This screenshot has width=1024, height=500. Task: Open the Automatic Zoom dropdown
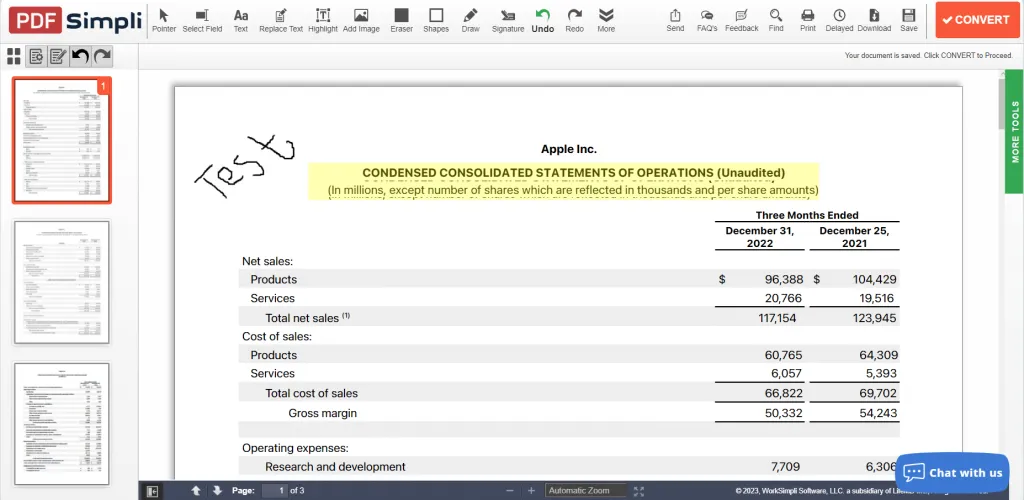pos(586,491)
